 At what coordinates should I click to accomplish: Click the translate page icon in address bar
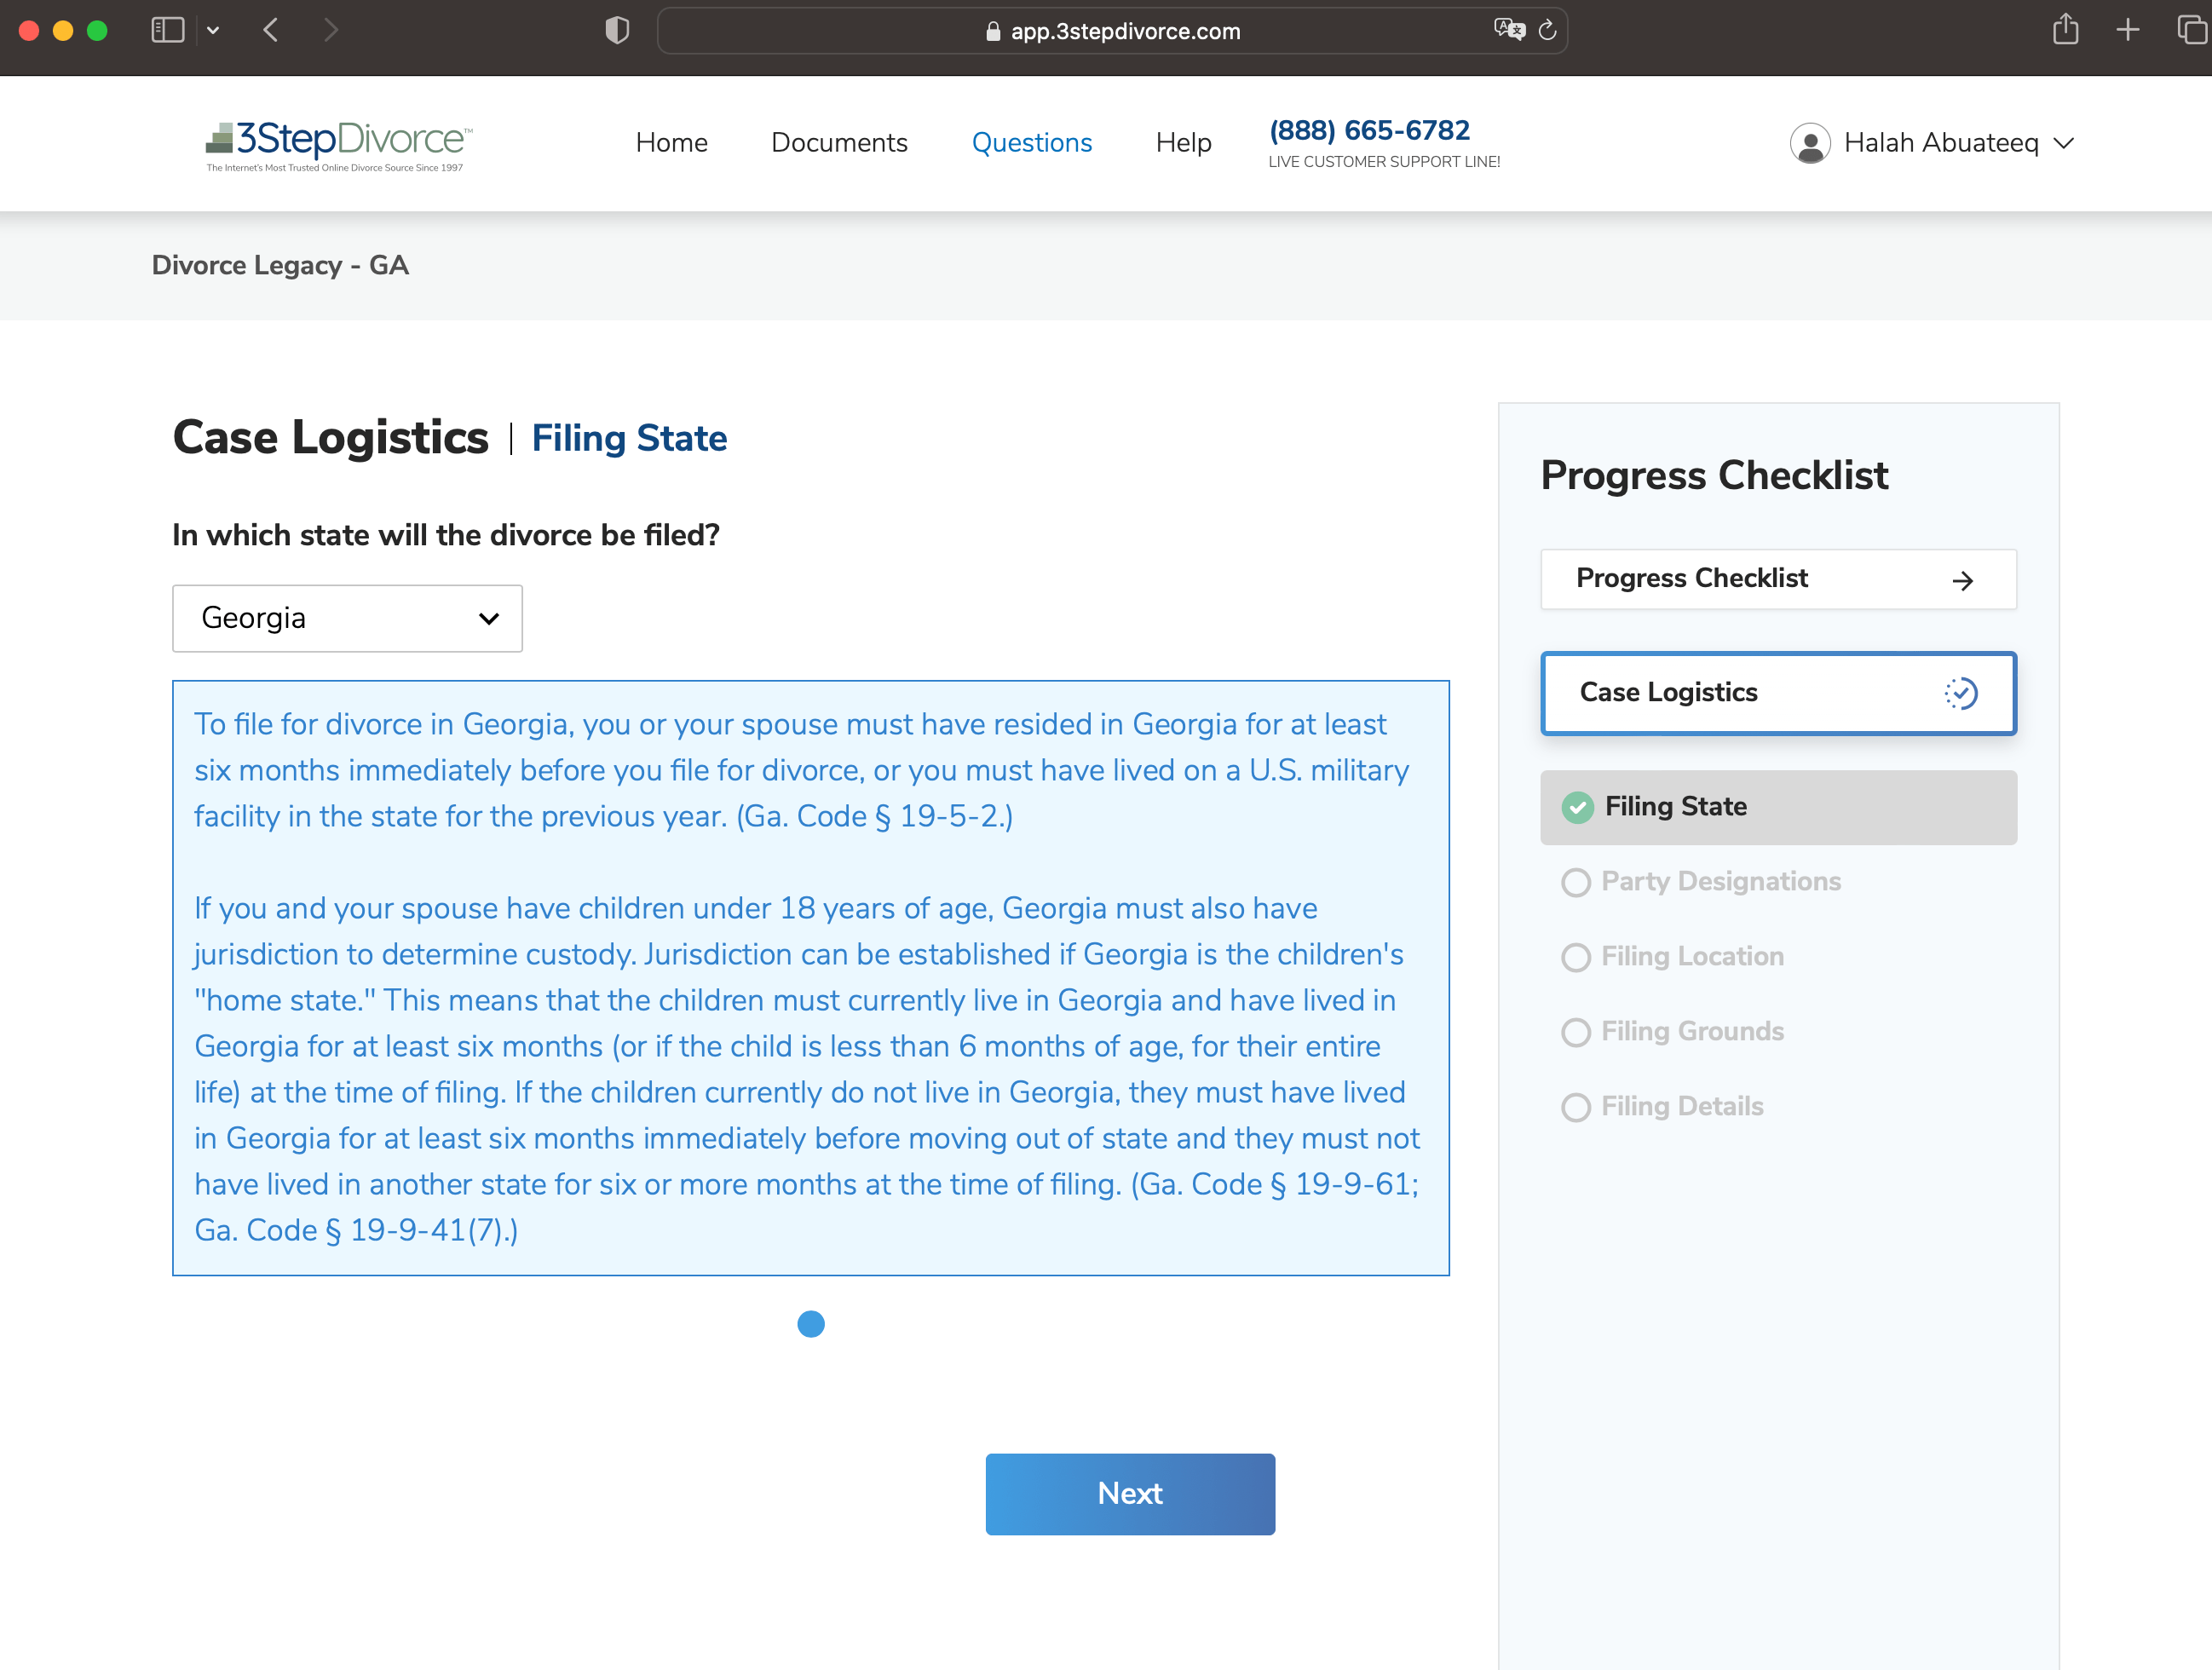(x=1508, y=29)
